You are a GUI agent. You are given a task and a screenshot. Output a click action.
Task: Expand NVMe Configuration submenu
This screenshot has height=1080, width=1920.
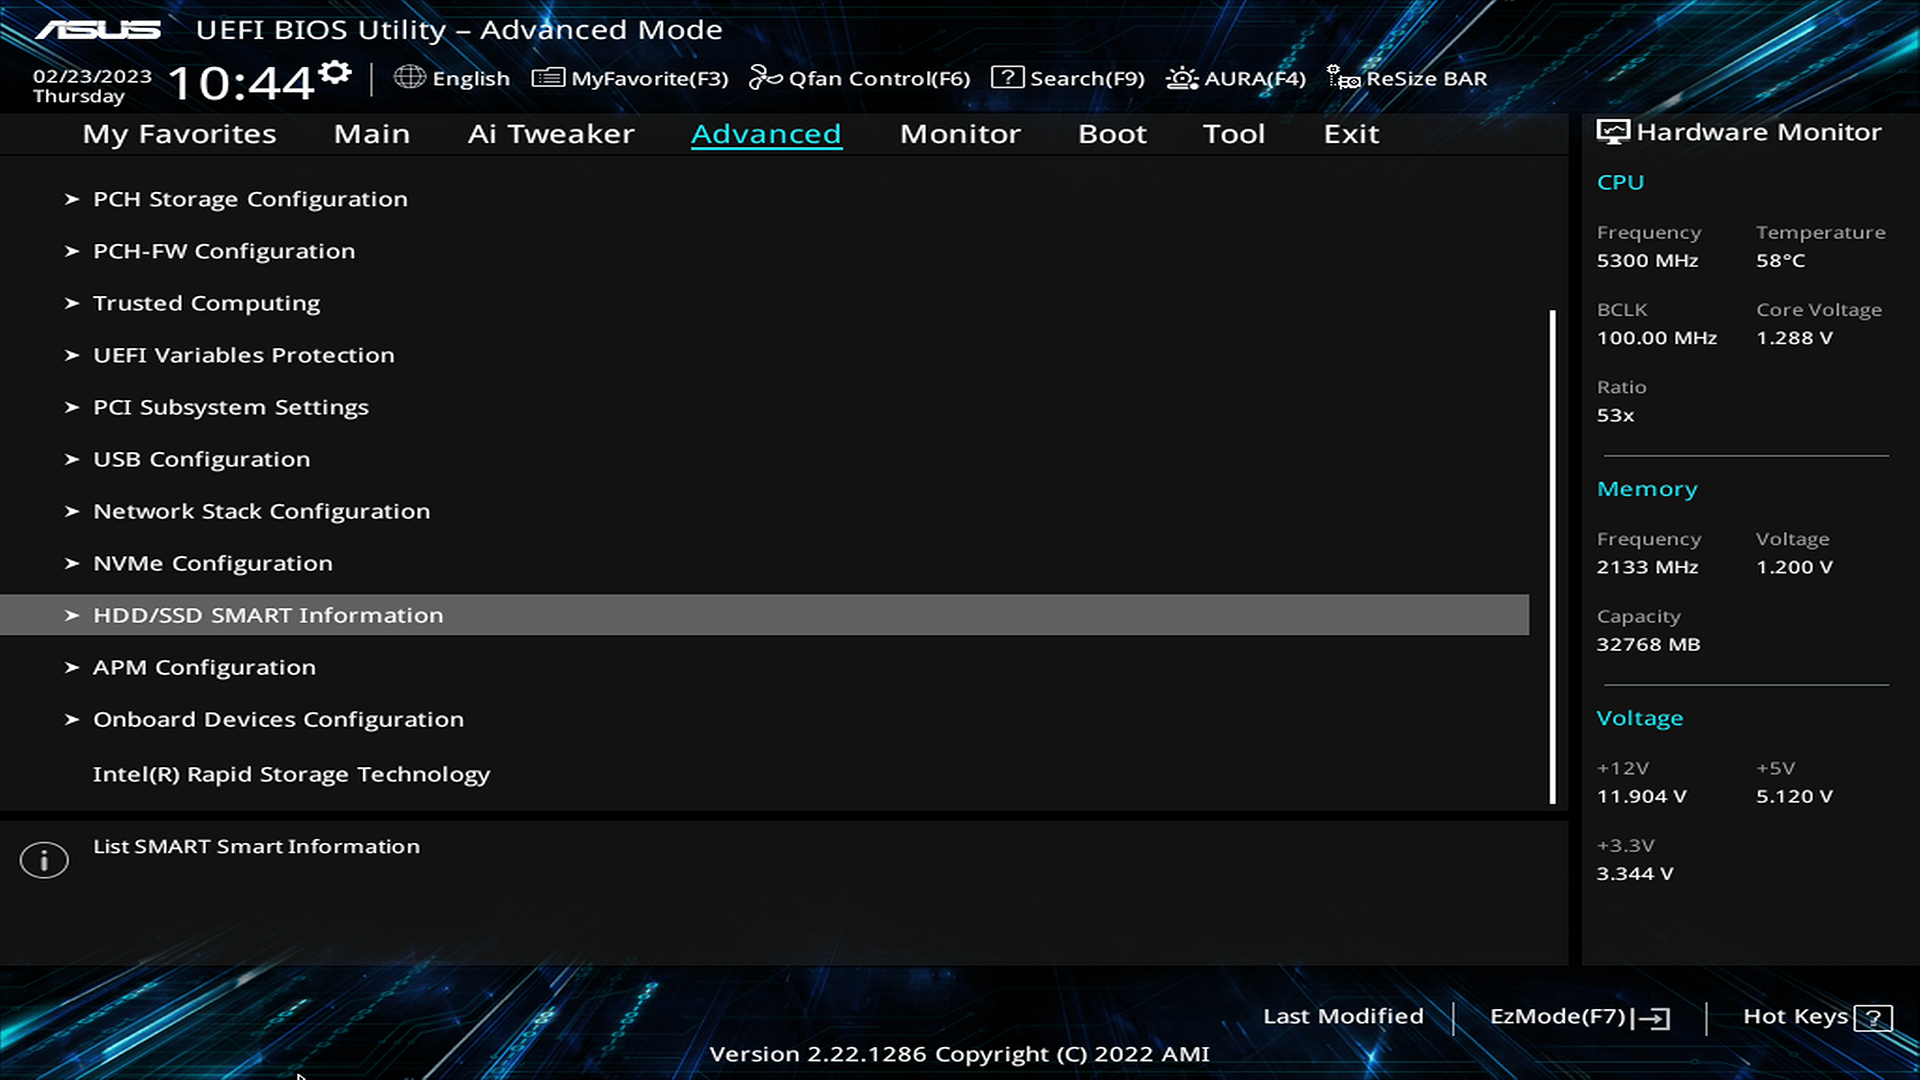click(x=212, y=563)
